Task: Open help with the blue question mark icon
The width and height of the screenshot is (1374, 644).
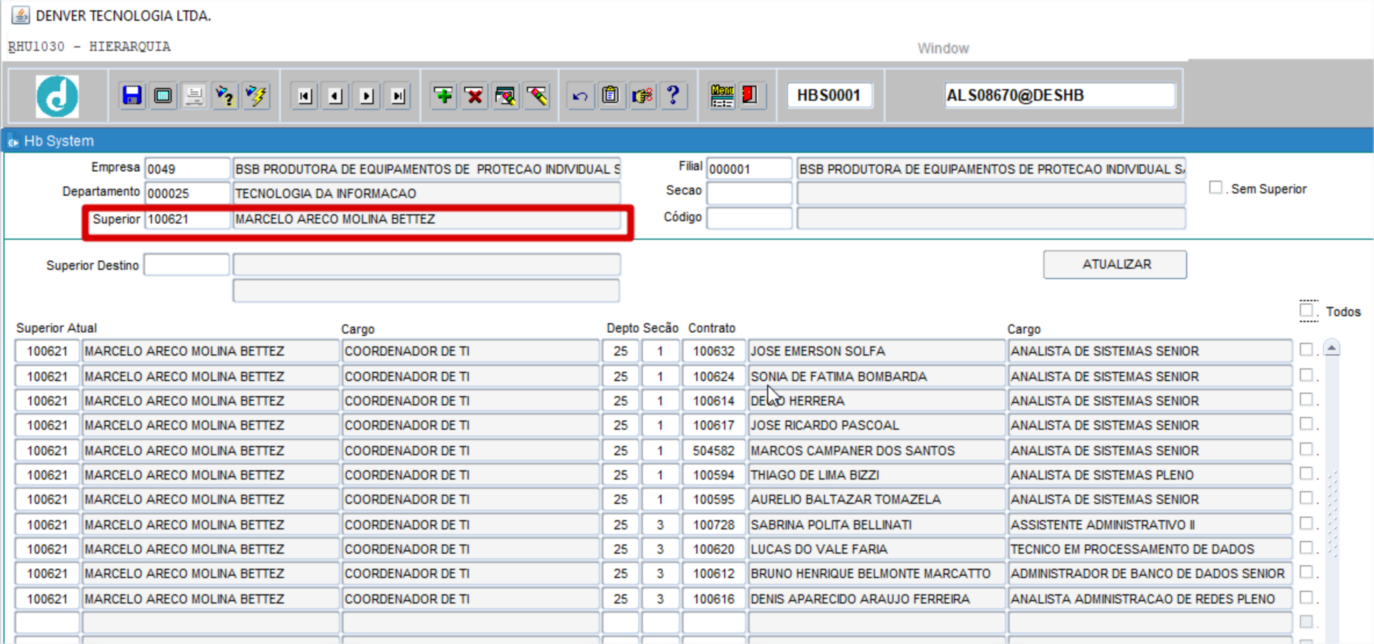Action: click(x=673, y=96)
